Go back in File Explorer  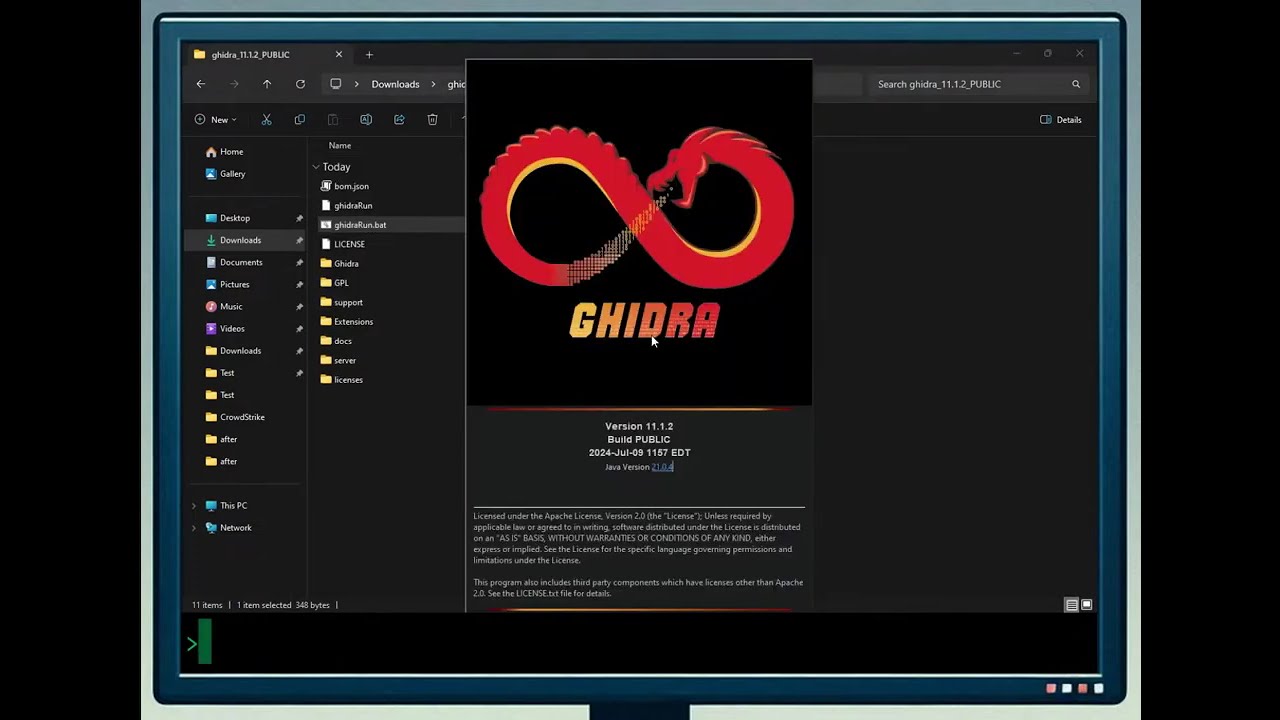200,84
